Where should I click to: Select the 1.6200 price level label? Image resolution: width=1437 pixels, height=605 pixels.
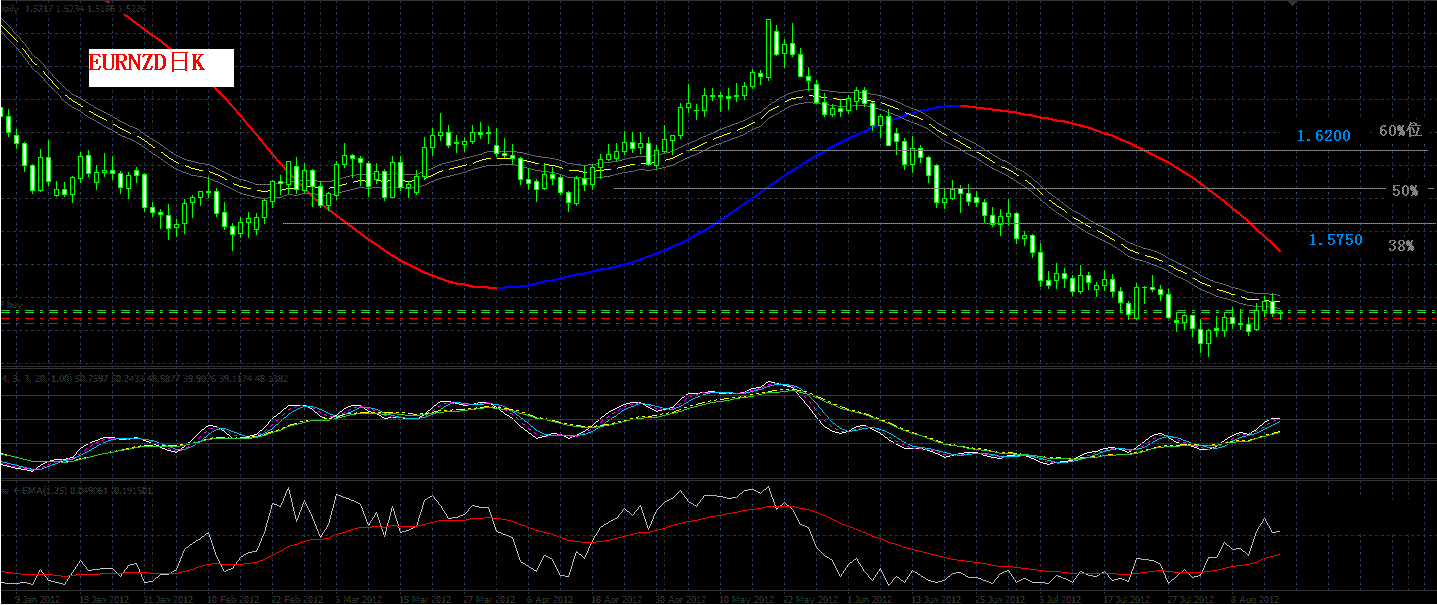(1323, 135)
